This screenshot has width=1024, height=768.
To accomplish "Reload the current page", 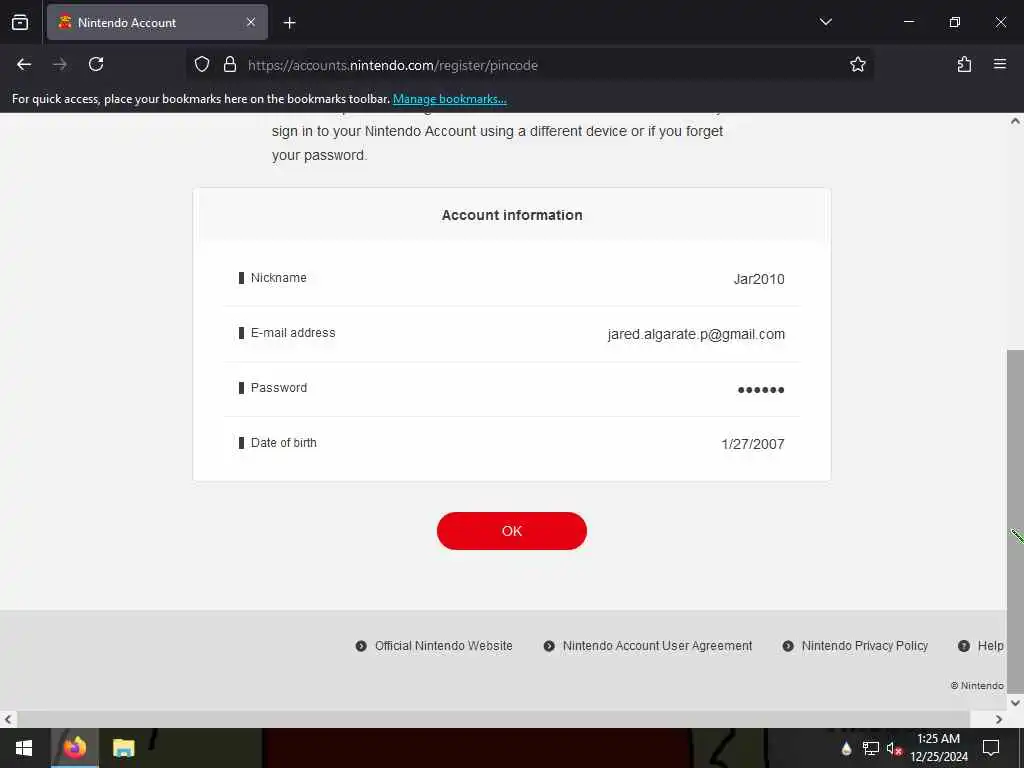I will 96,64.
